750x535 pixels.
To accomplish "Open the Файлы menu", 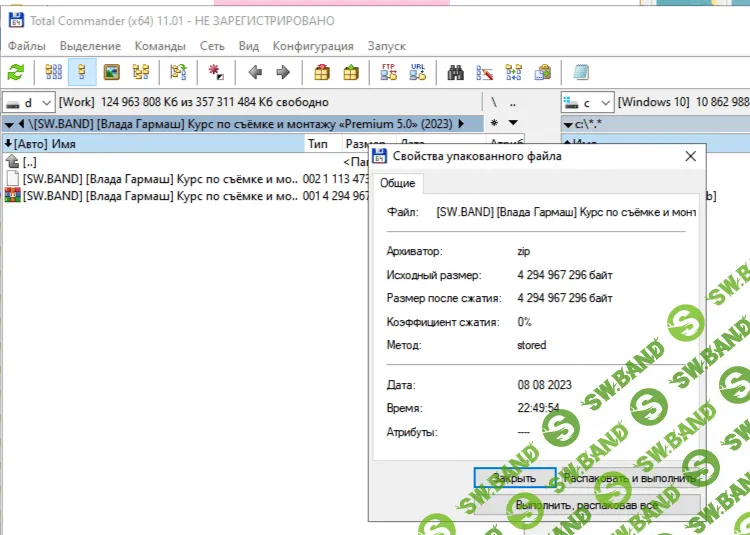I will coord(26,46).
